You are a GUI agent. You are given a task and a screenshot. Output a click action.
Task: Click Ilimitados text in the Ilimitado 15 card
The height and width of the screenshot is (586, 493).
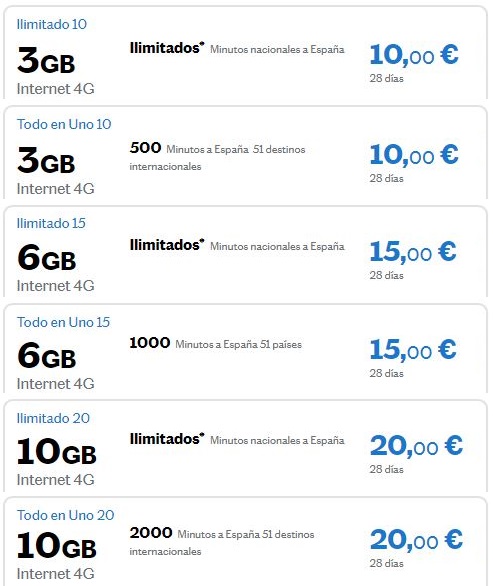point(167,245)
